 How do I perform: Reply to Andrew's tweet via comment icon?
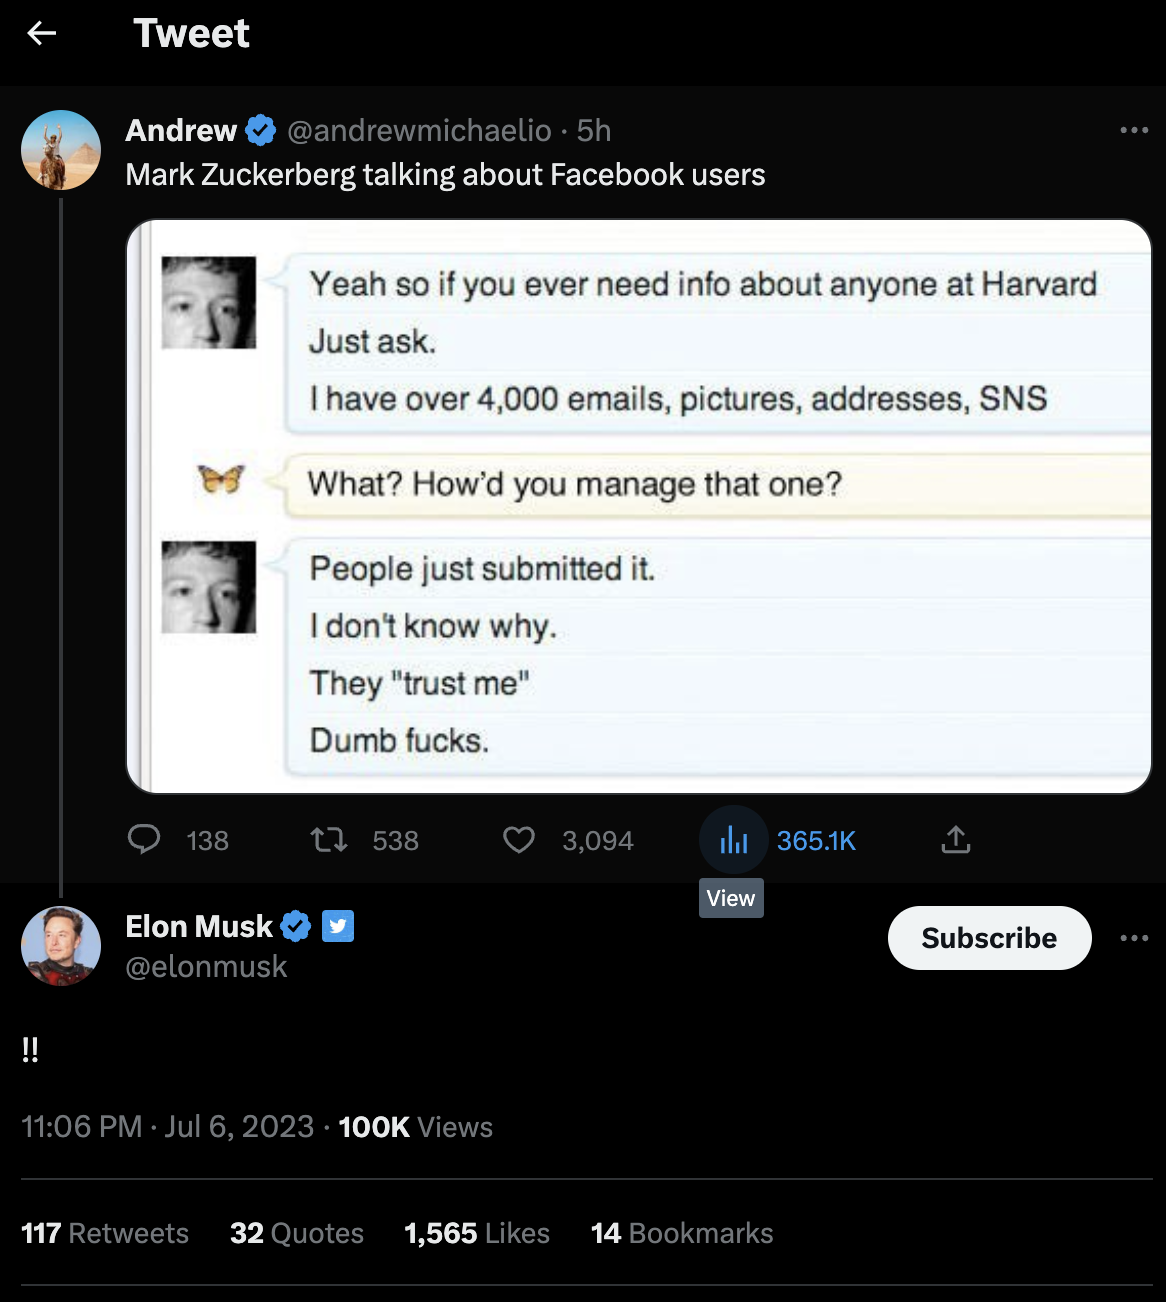tap(144, 840)
